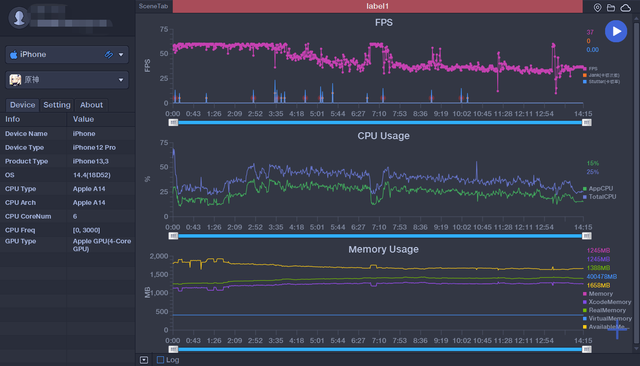Click the CPU Usage chart title
This screenshot has height=366, width=640.
click(383, 136)
